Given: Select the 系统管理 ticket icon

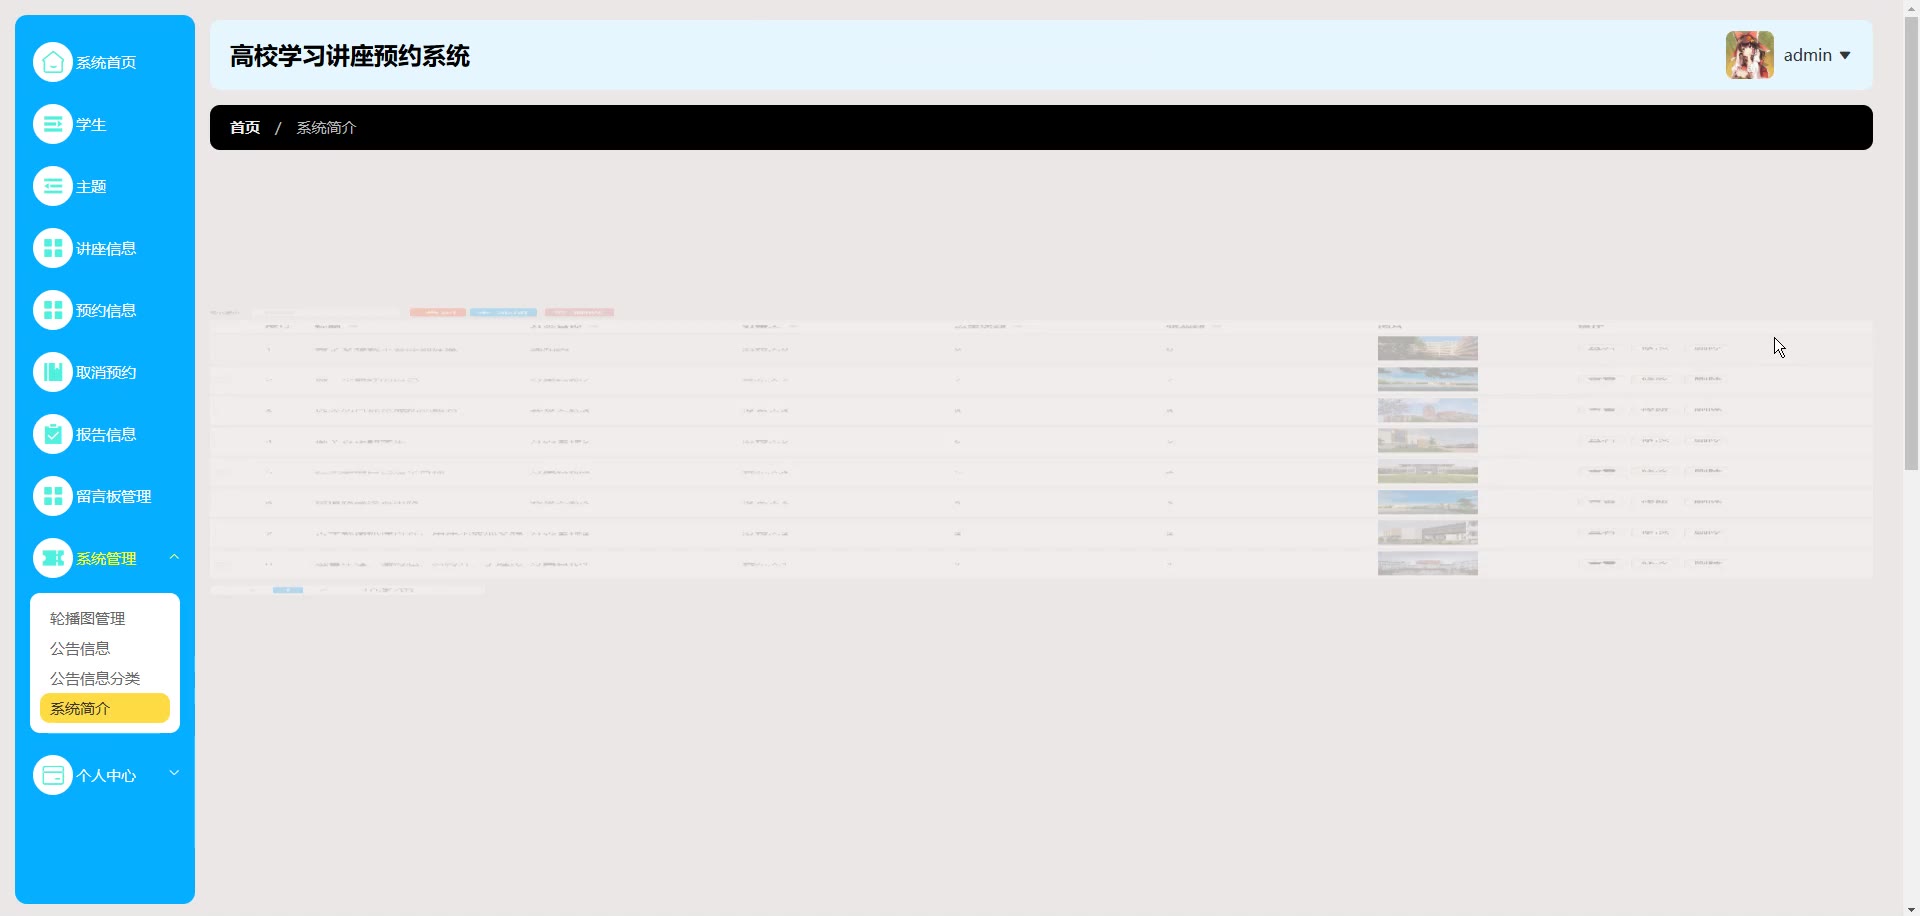Looking at the screenshot, I should click(53, 558).
